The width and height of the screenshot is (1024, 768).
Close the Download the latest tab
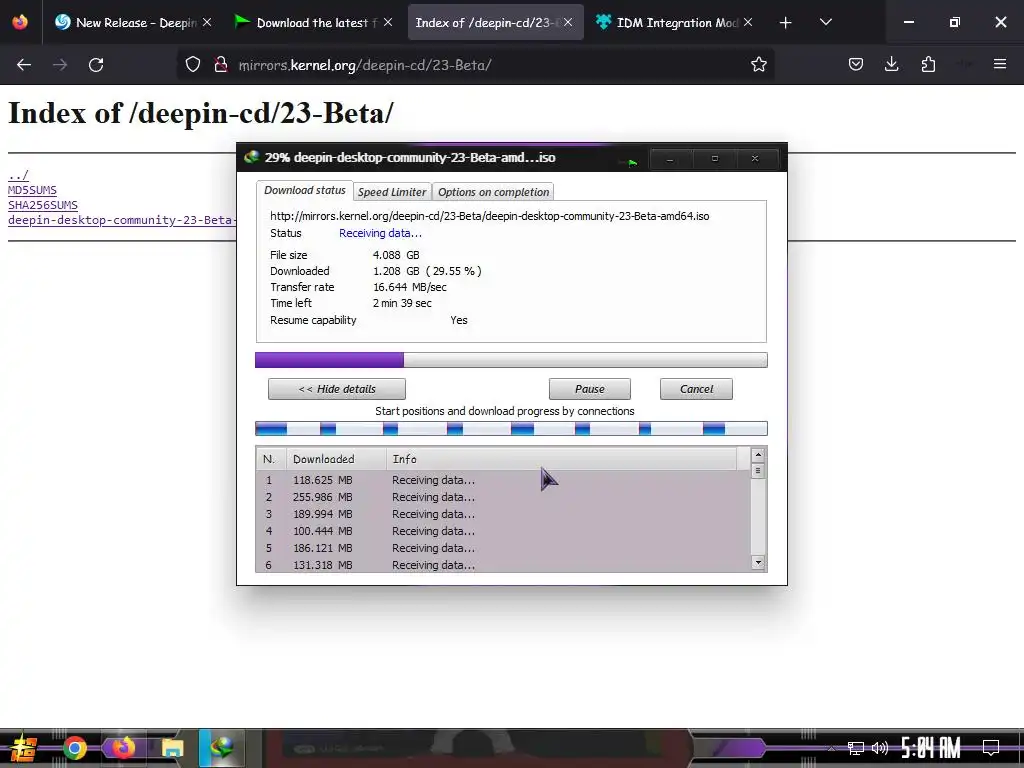388,22
